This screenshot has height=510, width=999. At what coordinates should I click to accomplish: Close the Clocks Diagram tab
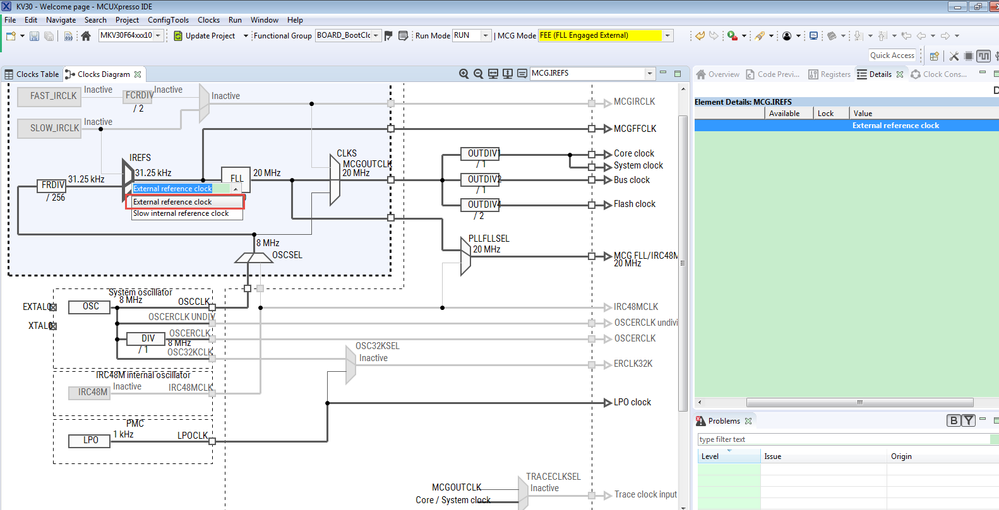pyautogui.click(x=138, y=74)
